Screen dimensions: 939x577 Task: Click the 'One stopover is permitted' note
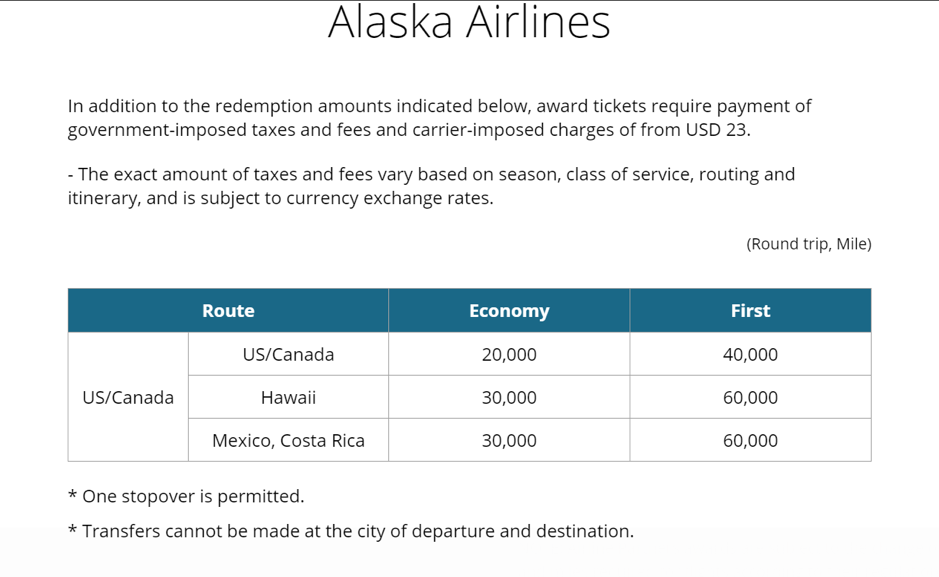click(x=193, y=496)
